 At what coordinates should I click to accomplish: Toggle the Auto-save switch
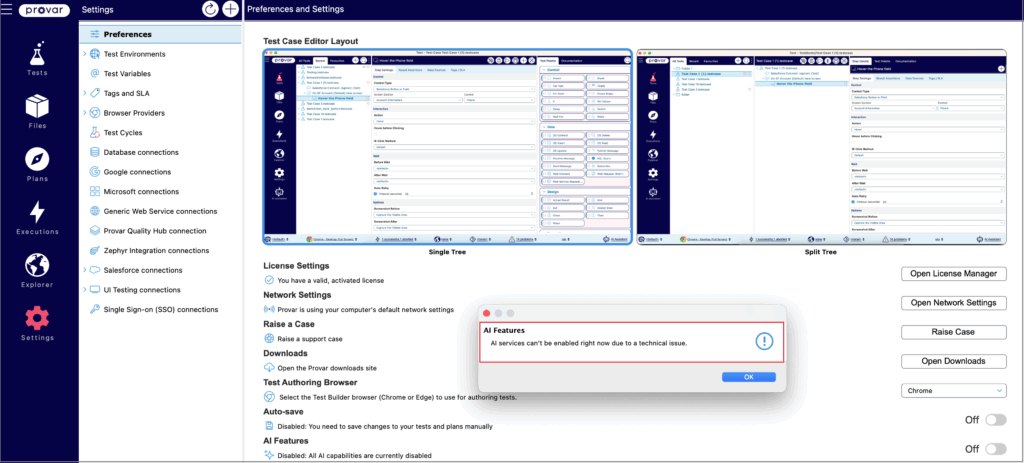(x=995, y=420)
